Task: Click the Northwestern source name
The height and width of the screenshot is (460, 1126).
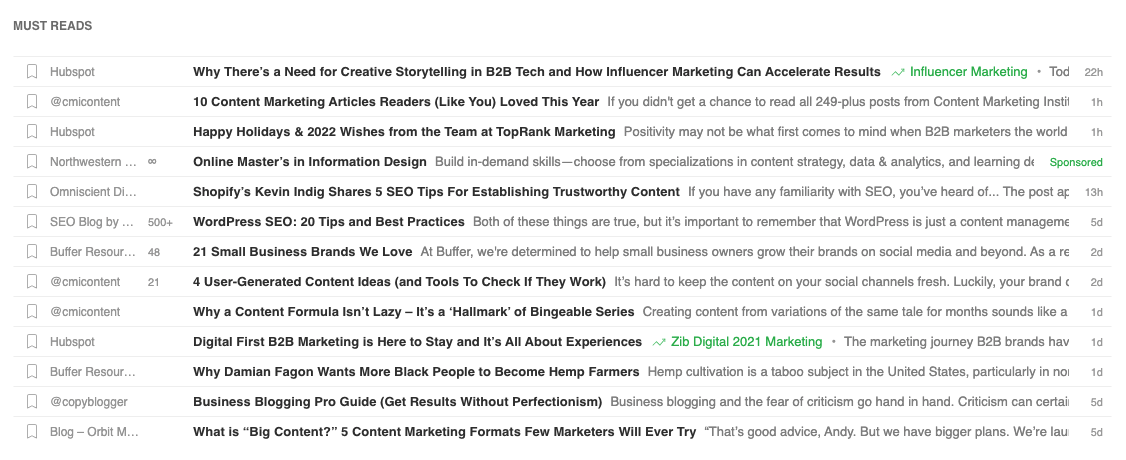Action: tap(93, 162)
